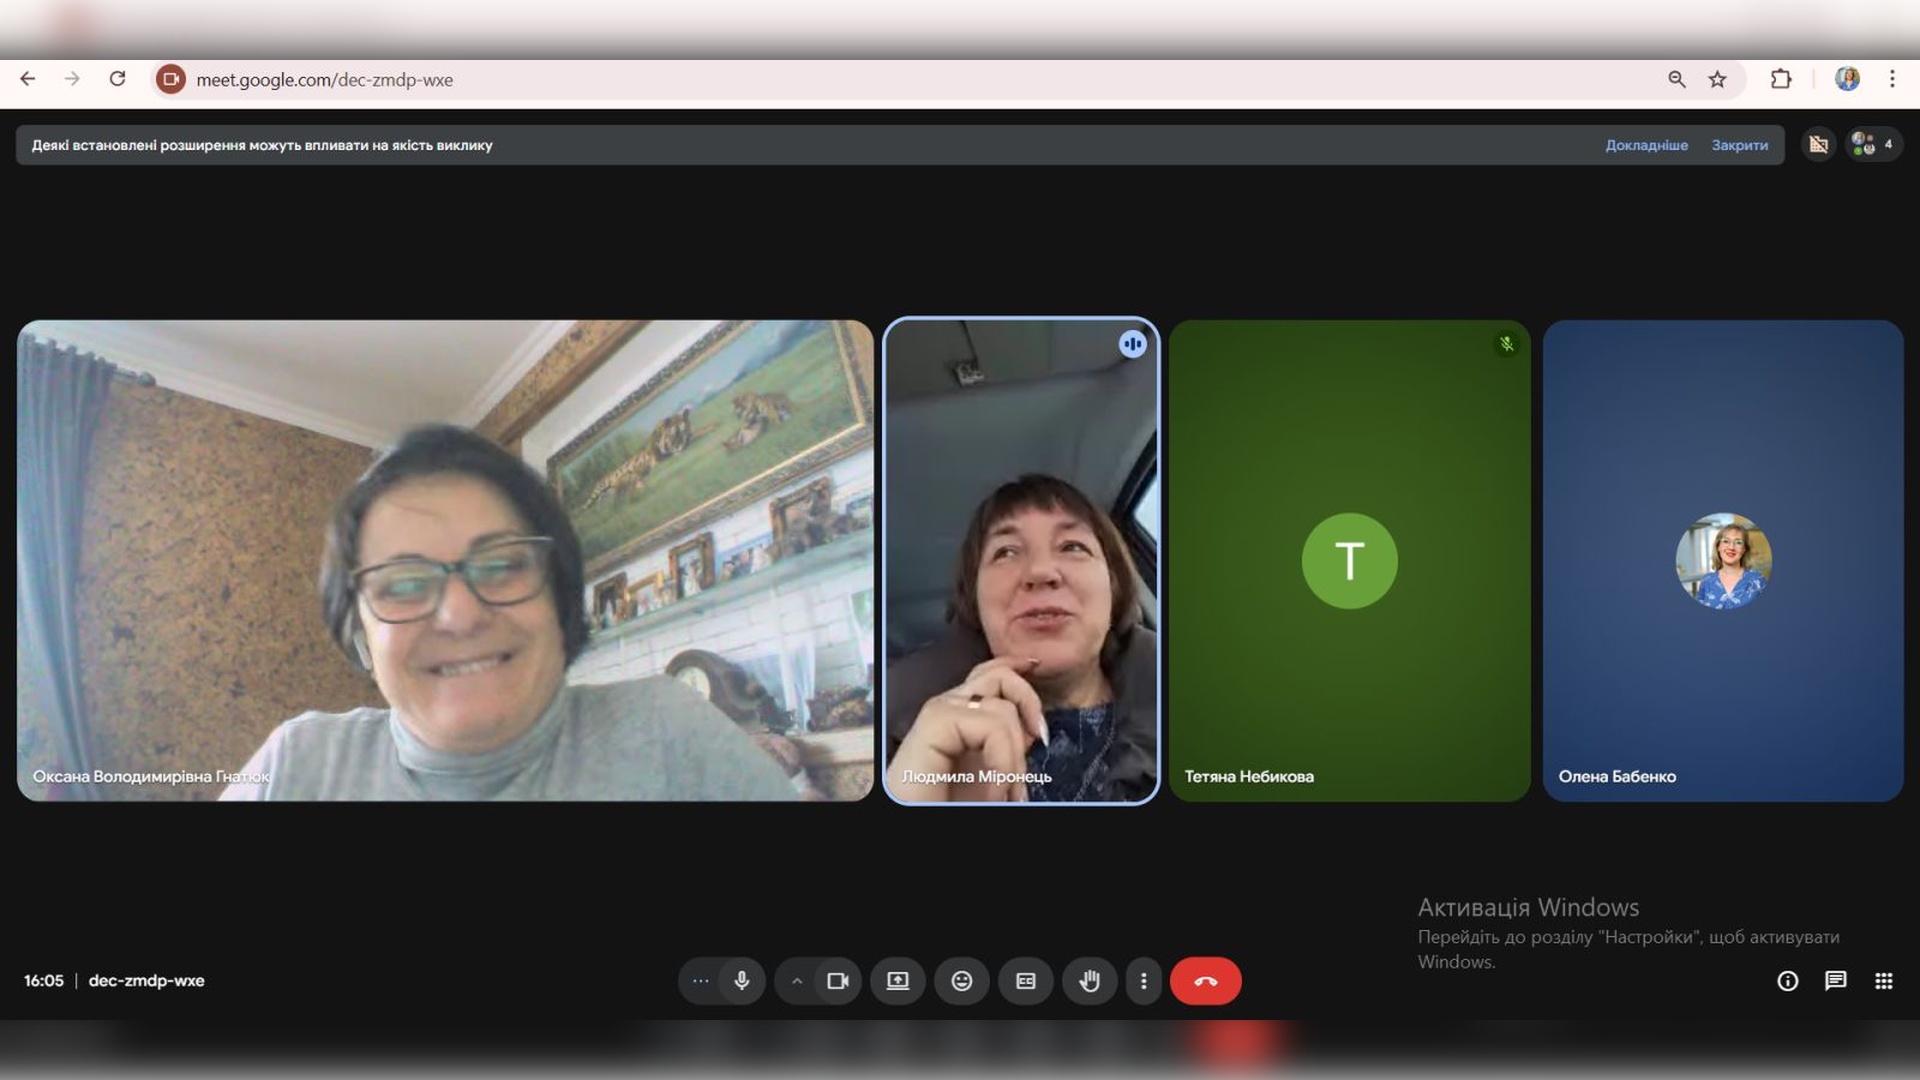Bookmark page with star icon

(1717, 80)
